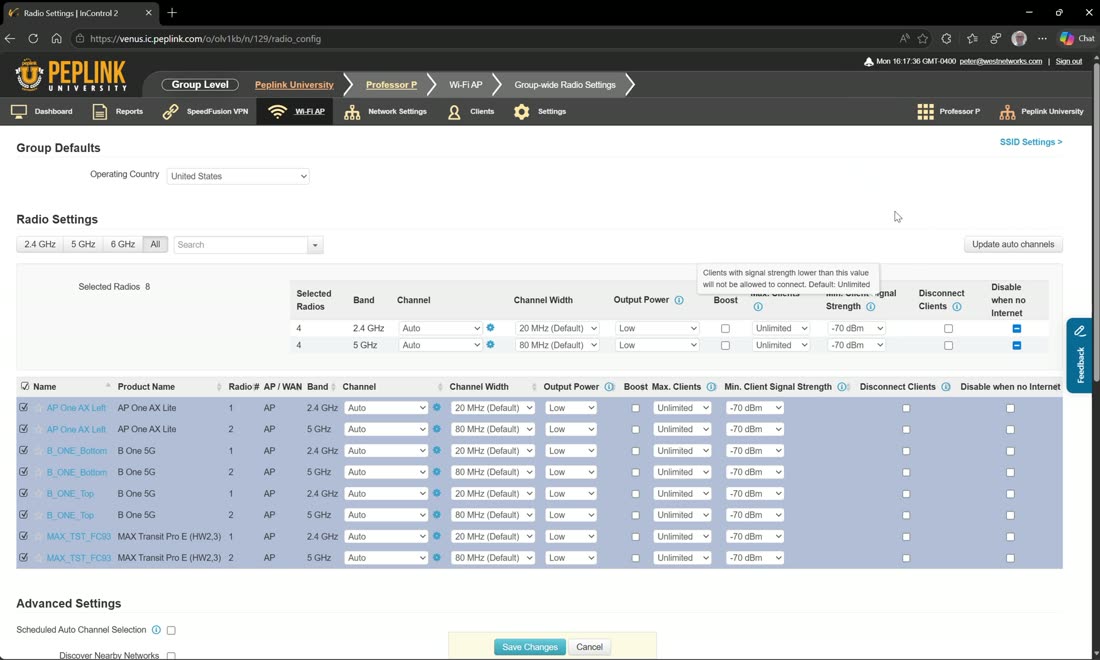Add page to favorites star icon
Image resolution: width=1100 pixels, height=660 pixels.
click(923, 39)
